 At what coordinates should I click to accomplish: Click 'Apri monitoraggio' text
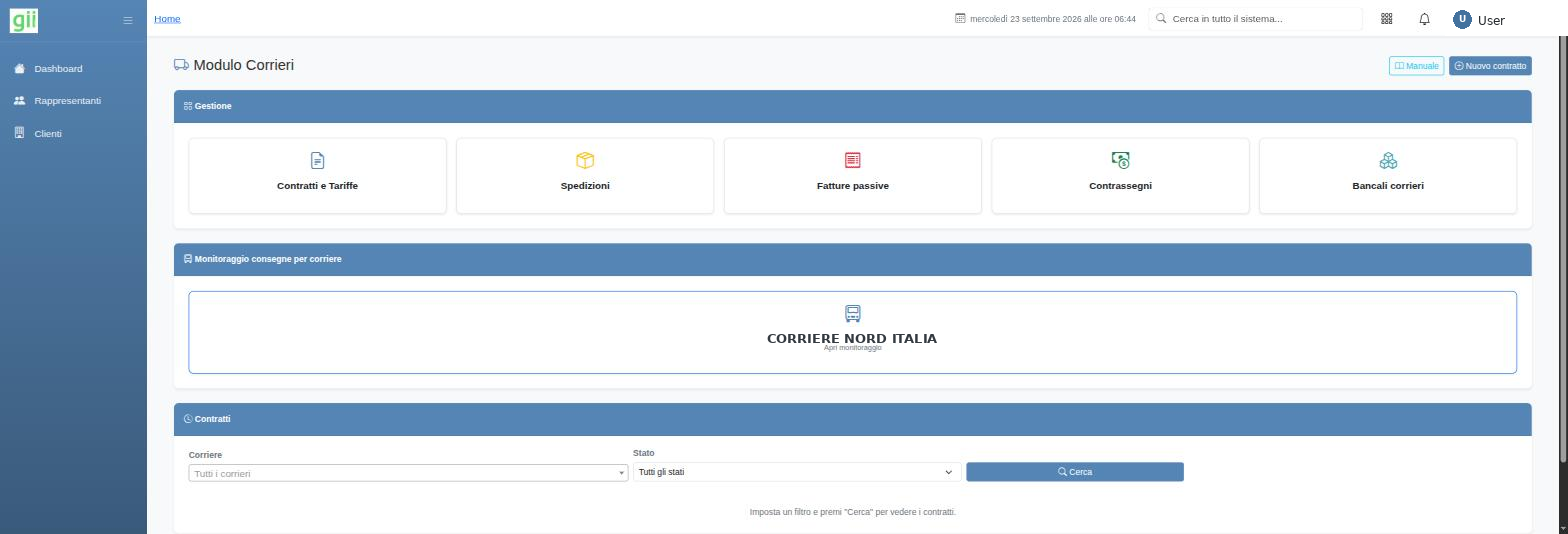coord(853,348)
